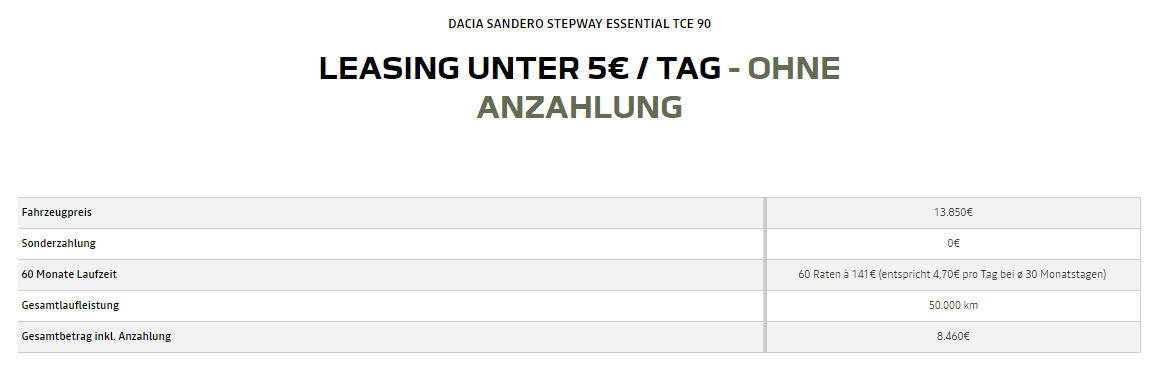Viewport: 1159px width, 374px height.
Task: Click the '60 Raten à 141€' cell
Action: (952, 274)
